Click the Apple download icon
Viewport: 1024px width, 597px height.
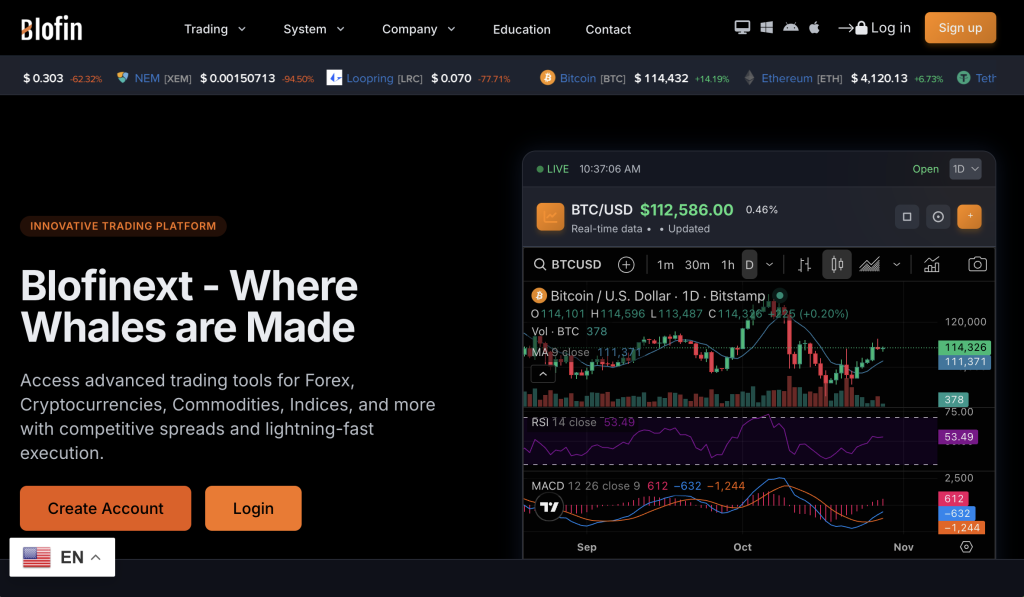(814, 28)
